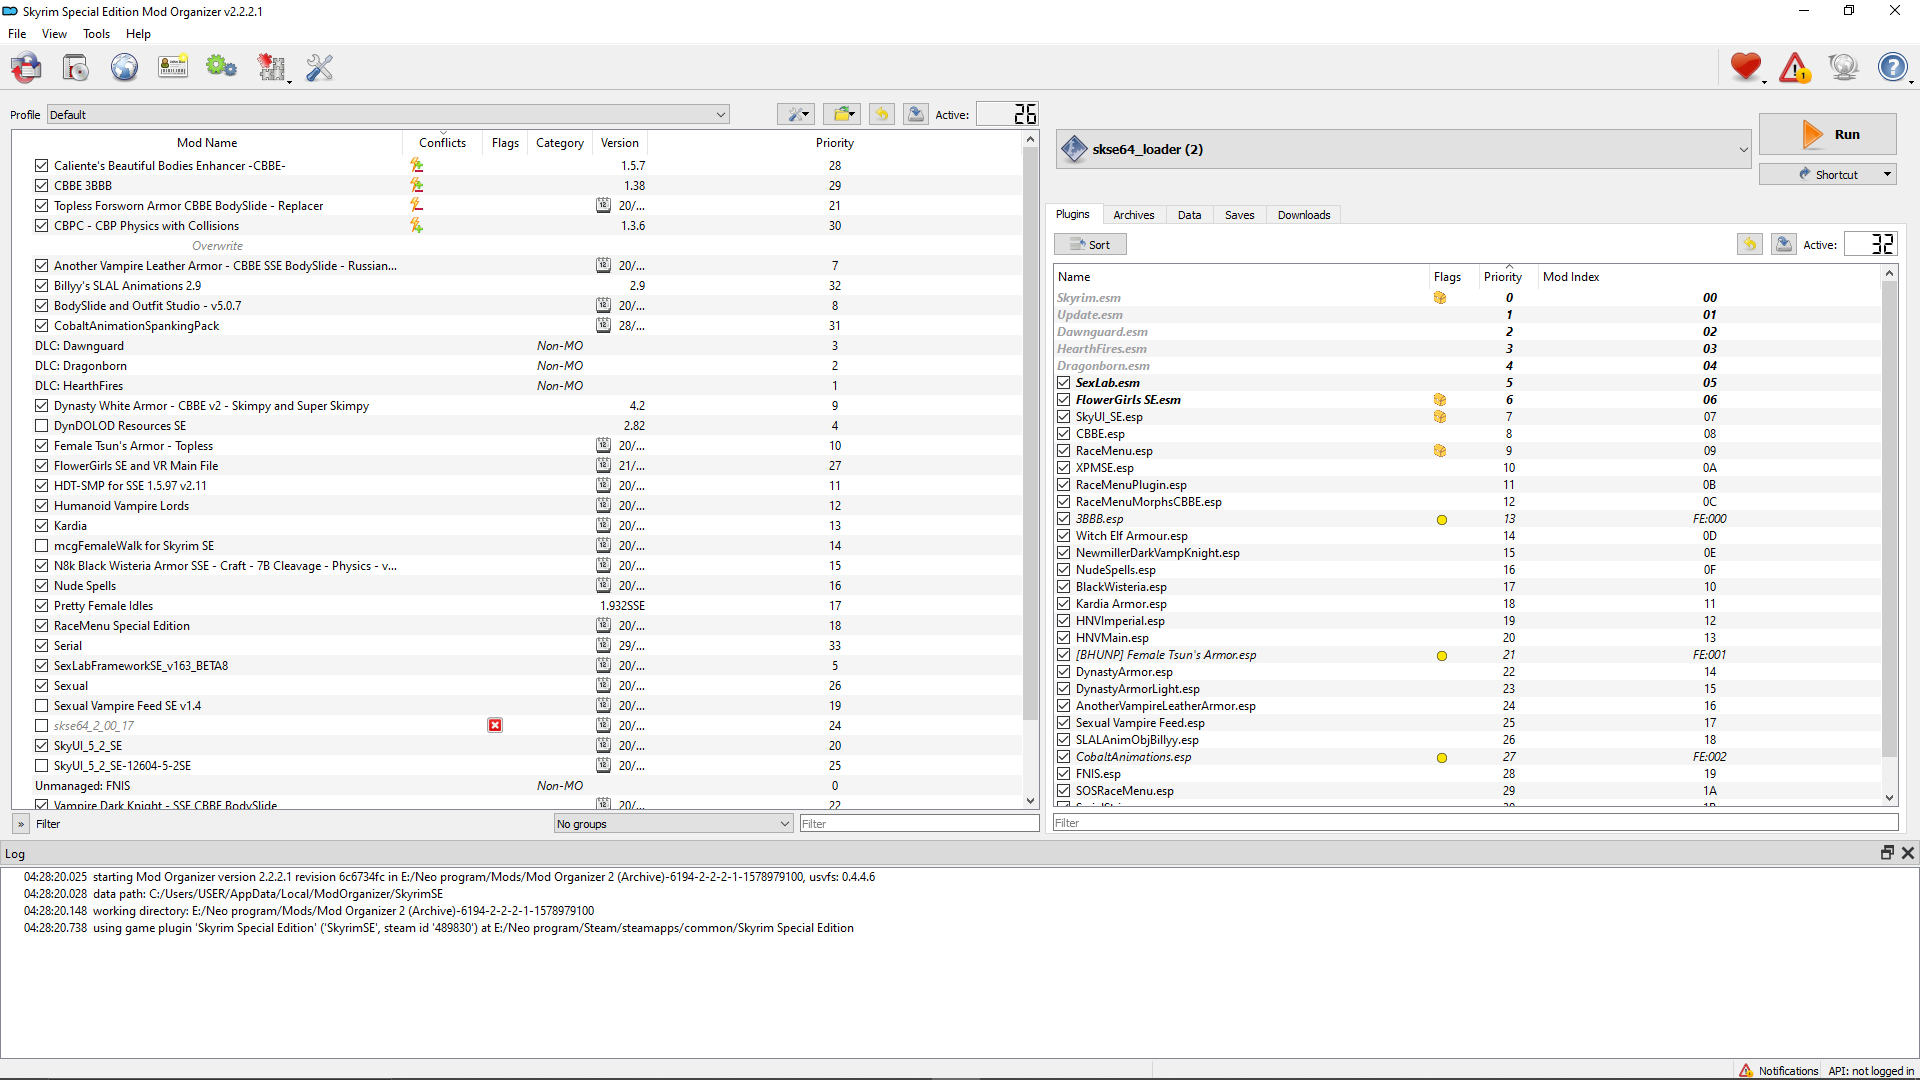This screenshot has height=1080, width=1920.
Task: Open the Nexus globe toolbar icon
Action: (x=124, y=68)
